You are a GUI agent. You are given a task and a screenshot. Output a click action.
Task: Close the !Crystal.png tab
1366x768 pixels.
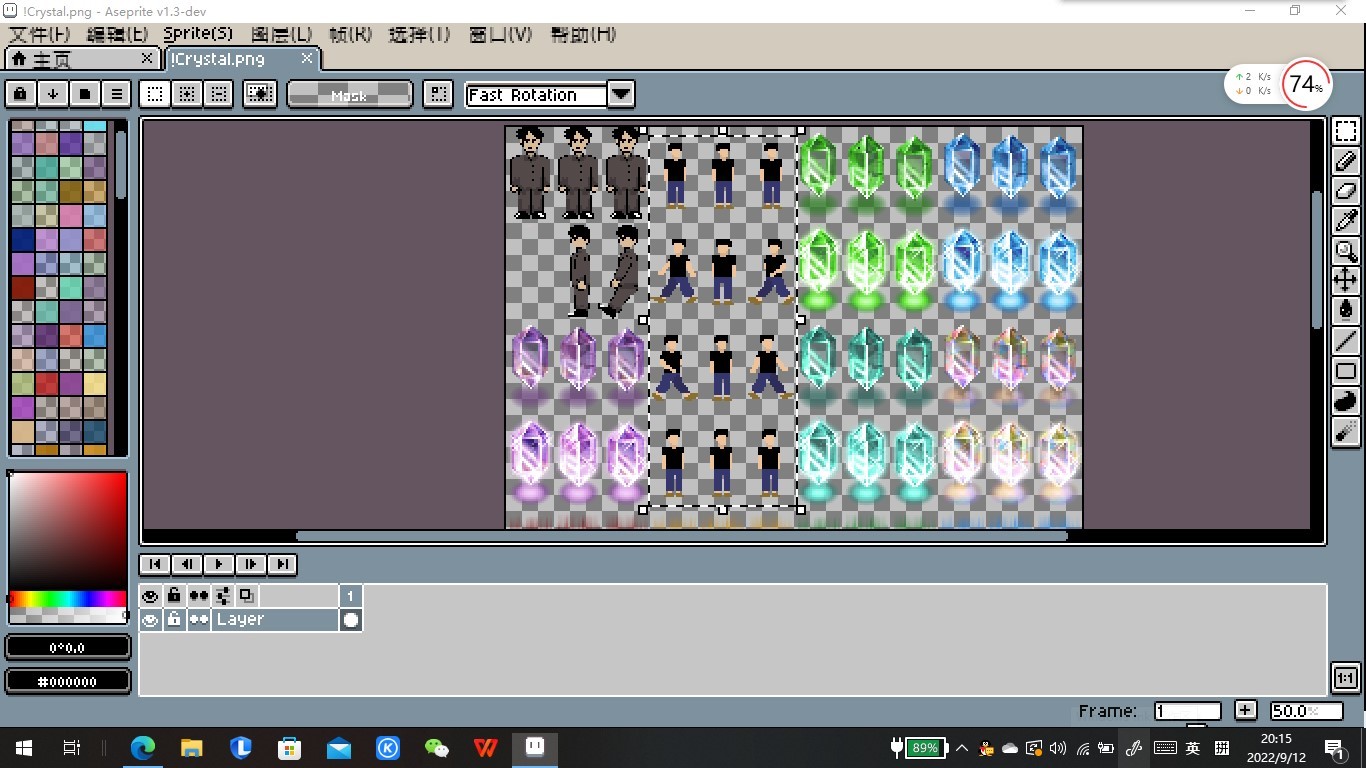307,59
